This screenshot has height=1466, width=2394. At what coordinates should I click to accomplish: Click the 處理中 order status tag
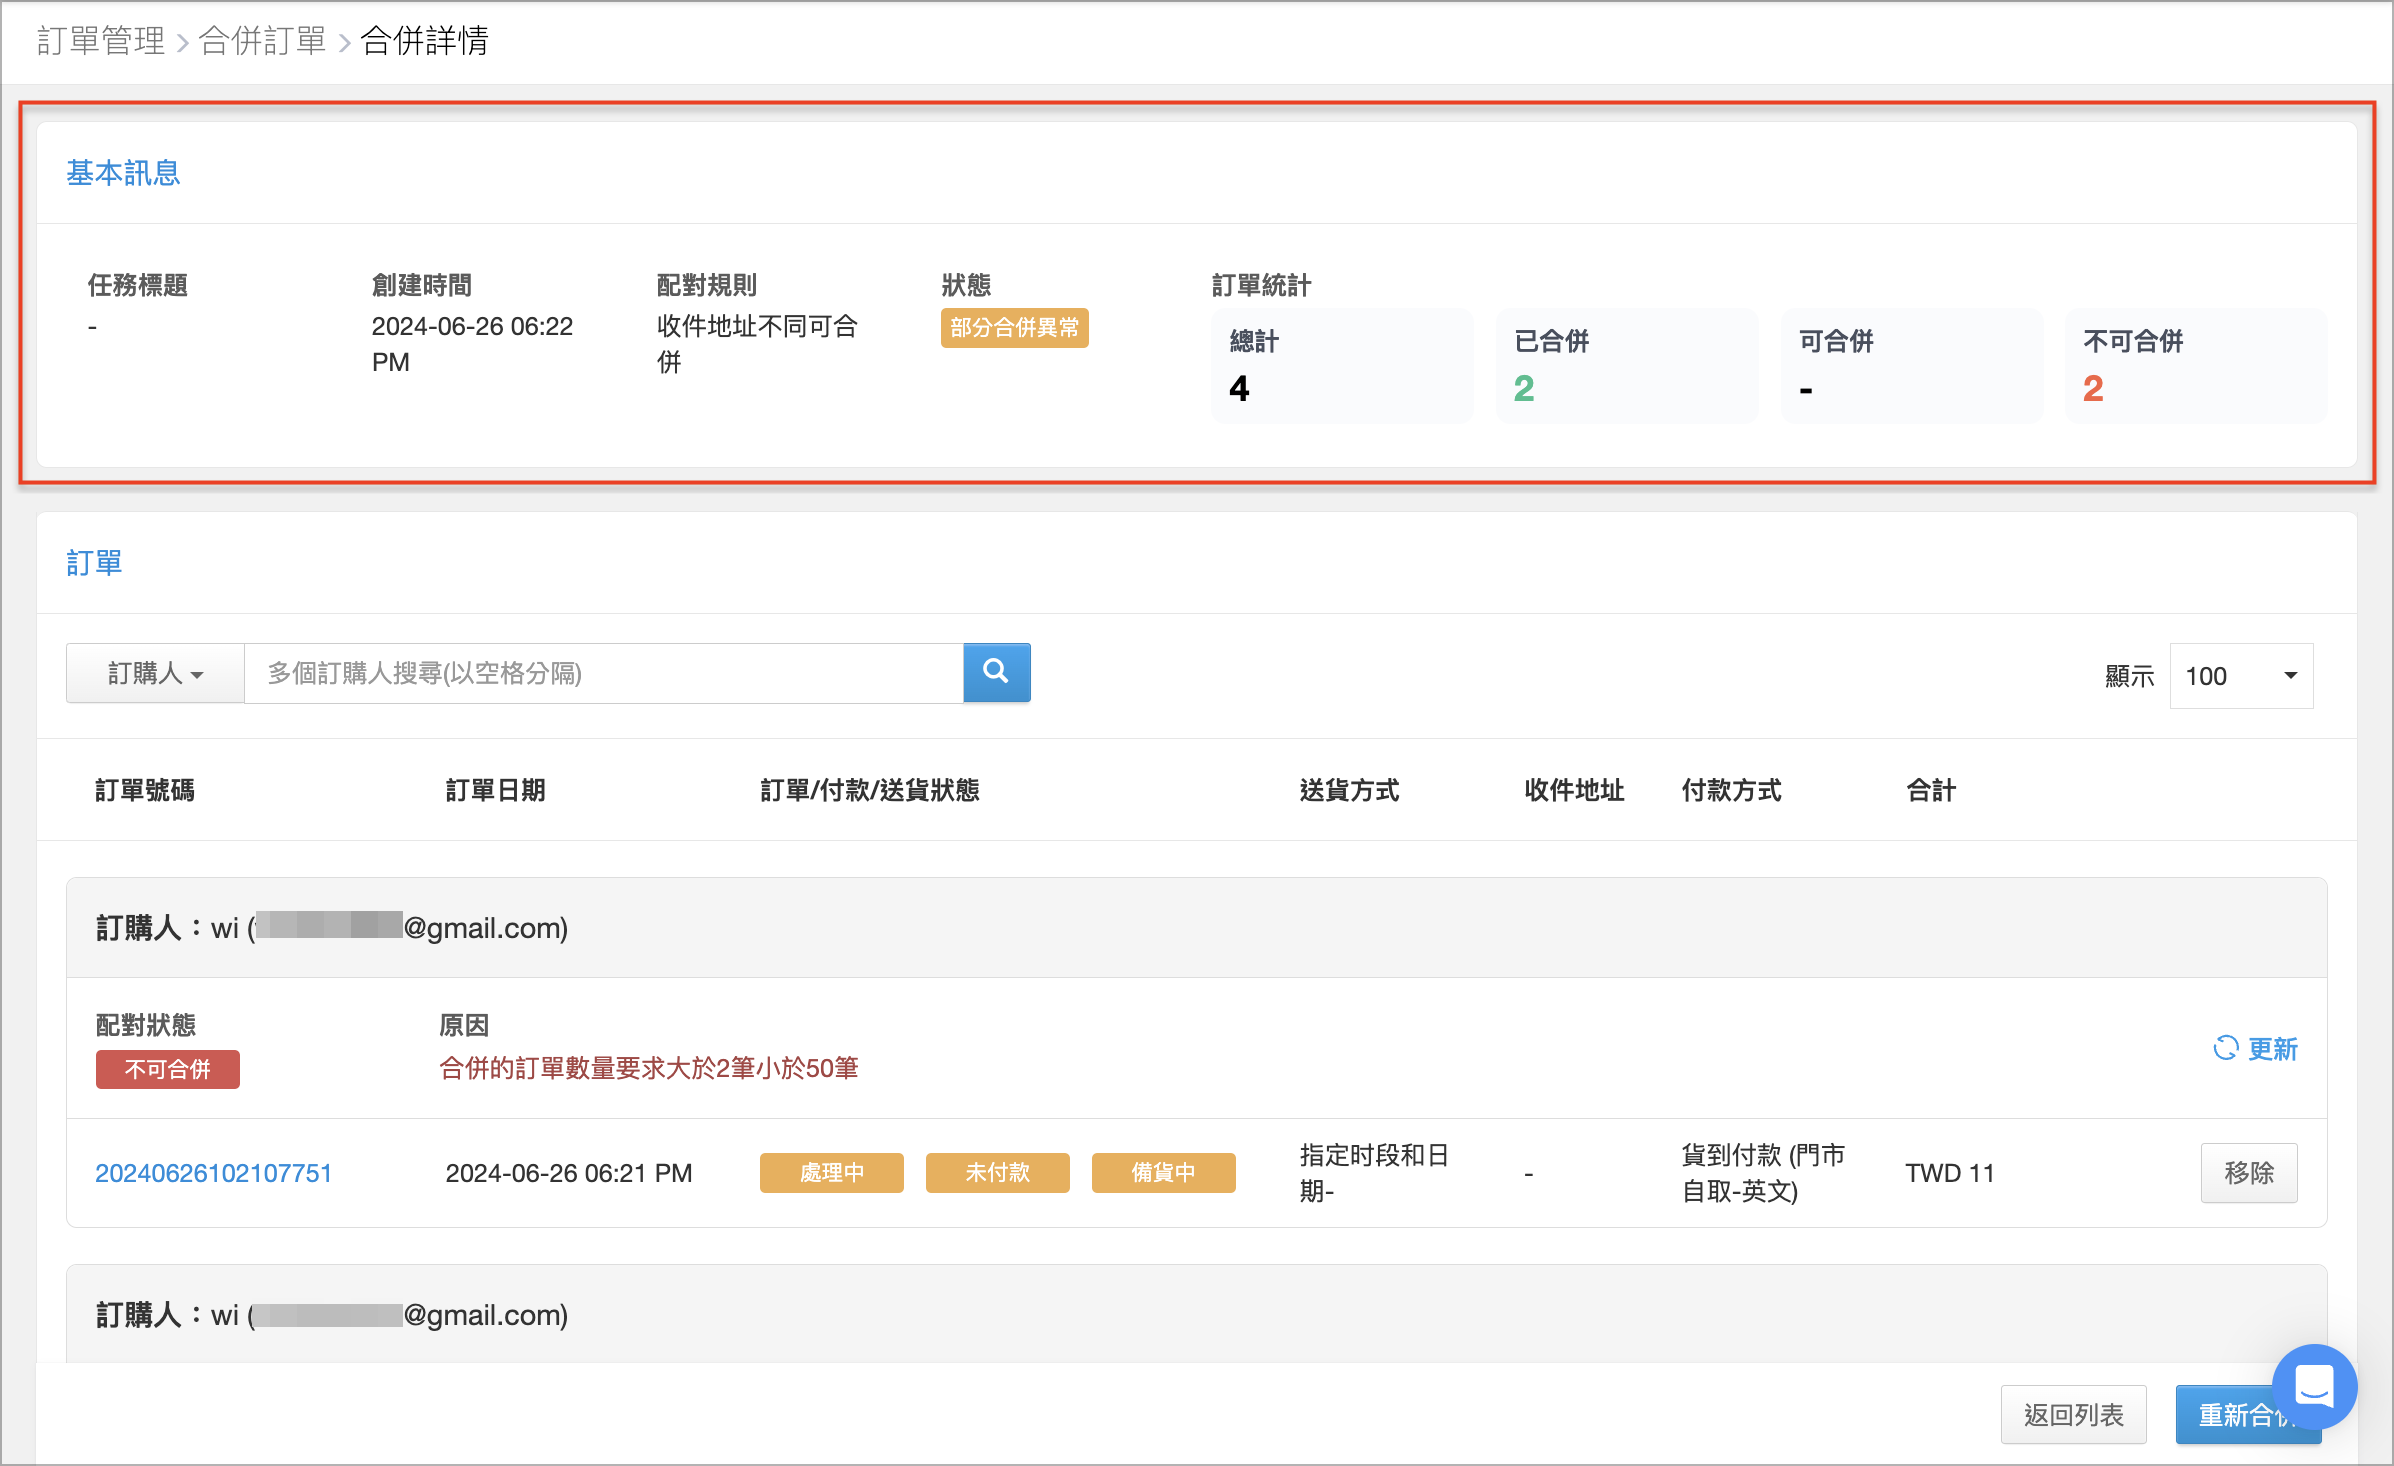click(x=831, y=1173)
